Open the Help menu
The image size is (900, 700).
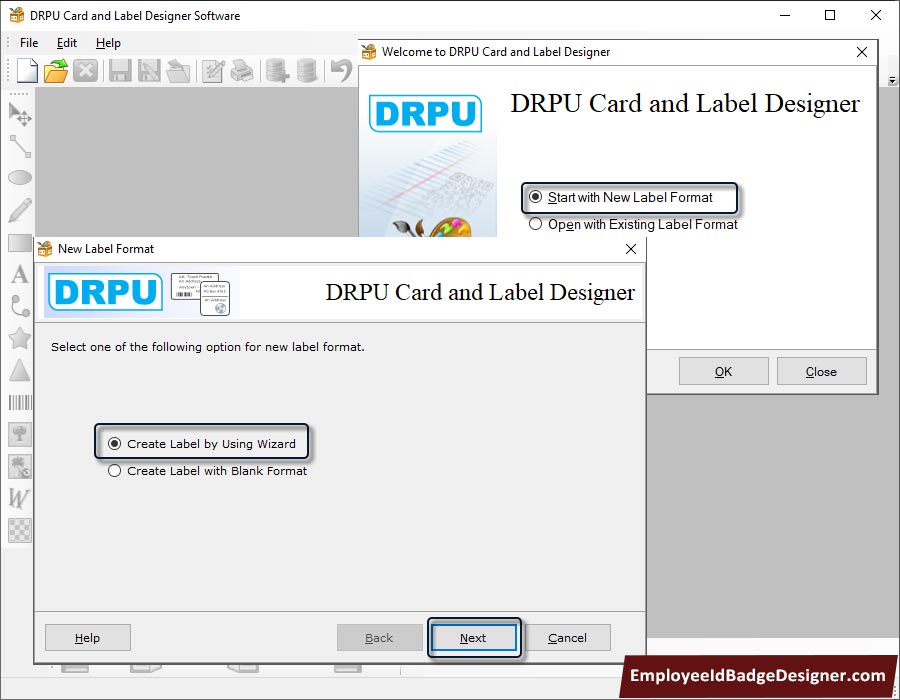point(108,43)
